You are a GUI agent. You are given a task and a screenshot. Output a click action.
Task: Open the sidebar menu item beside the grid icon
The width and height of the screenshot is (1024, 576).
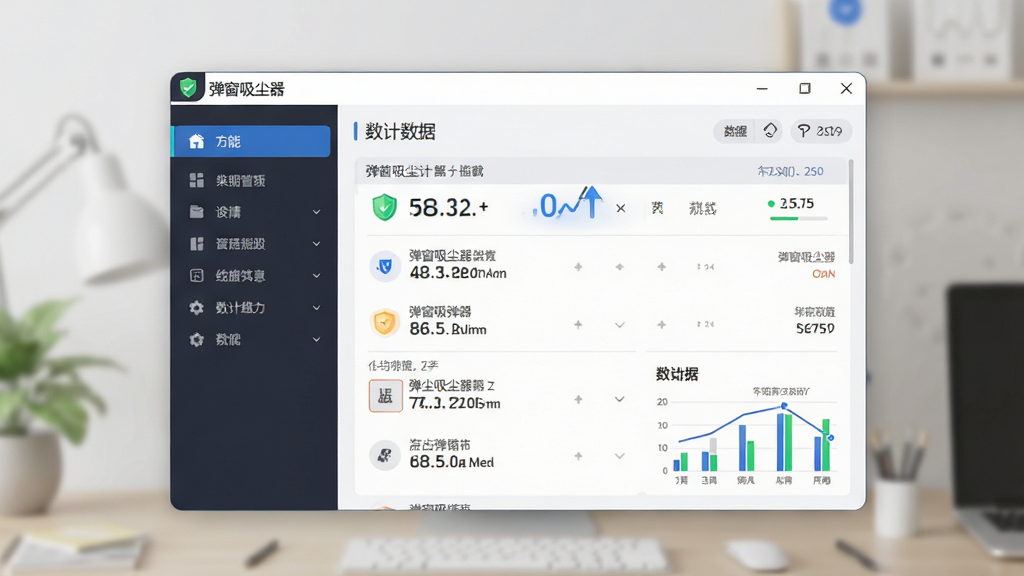[240, 181]
